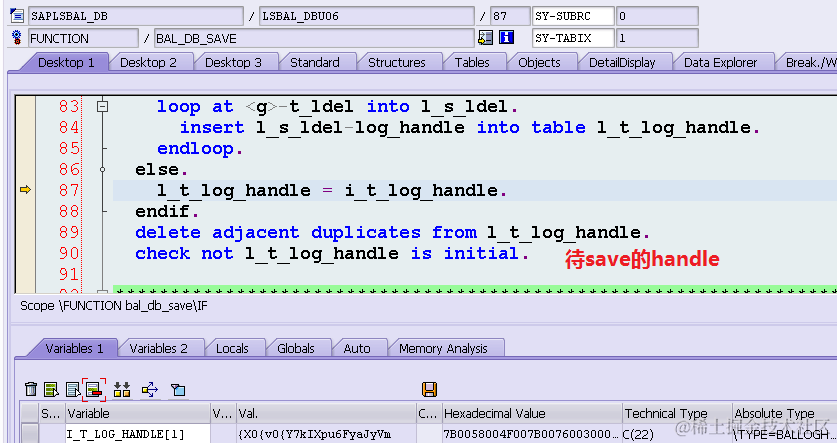The image size is (837, 443).
Task: Open the Structures tab
Action: tap(397, 62)
